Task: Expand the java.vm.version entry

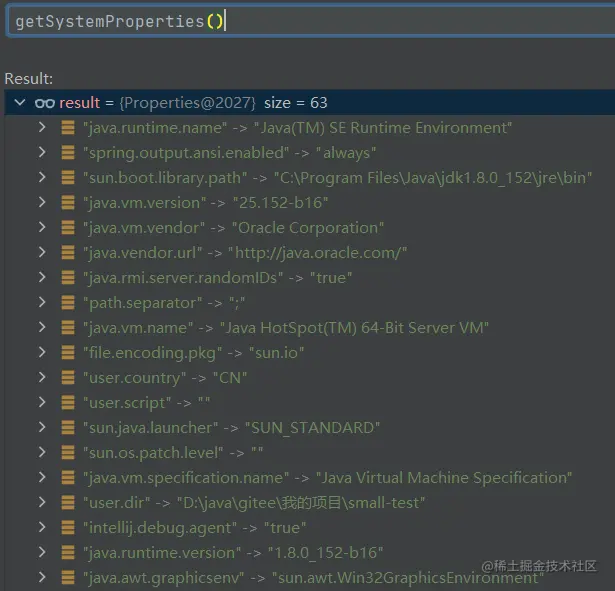Action: (x=42, y=202)
